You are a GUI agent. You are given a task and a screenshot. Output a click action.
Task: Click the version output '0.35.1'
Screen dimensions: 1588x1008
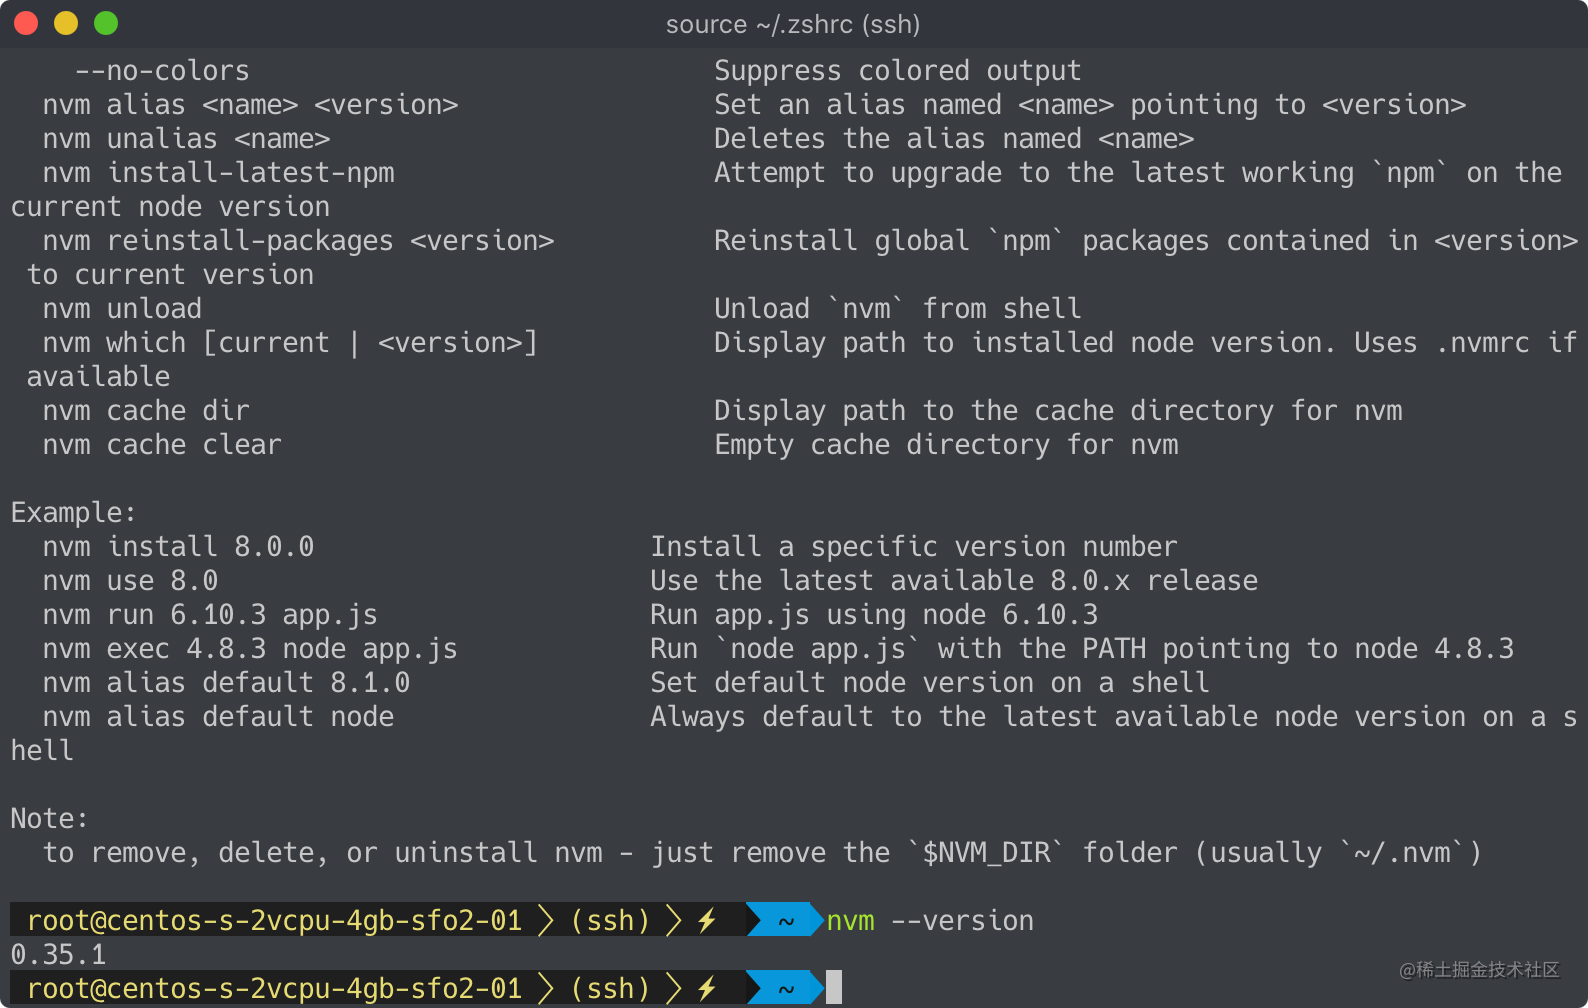[57, 954]
